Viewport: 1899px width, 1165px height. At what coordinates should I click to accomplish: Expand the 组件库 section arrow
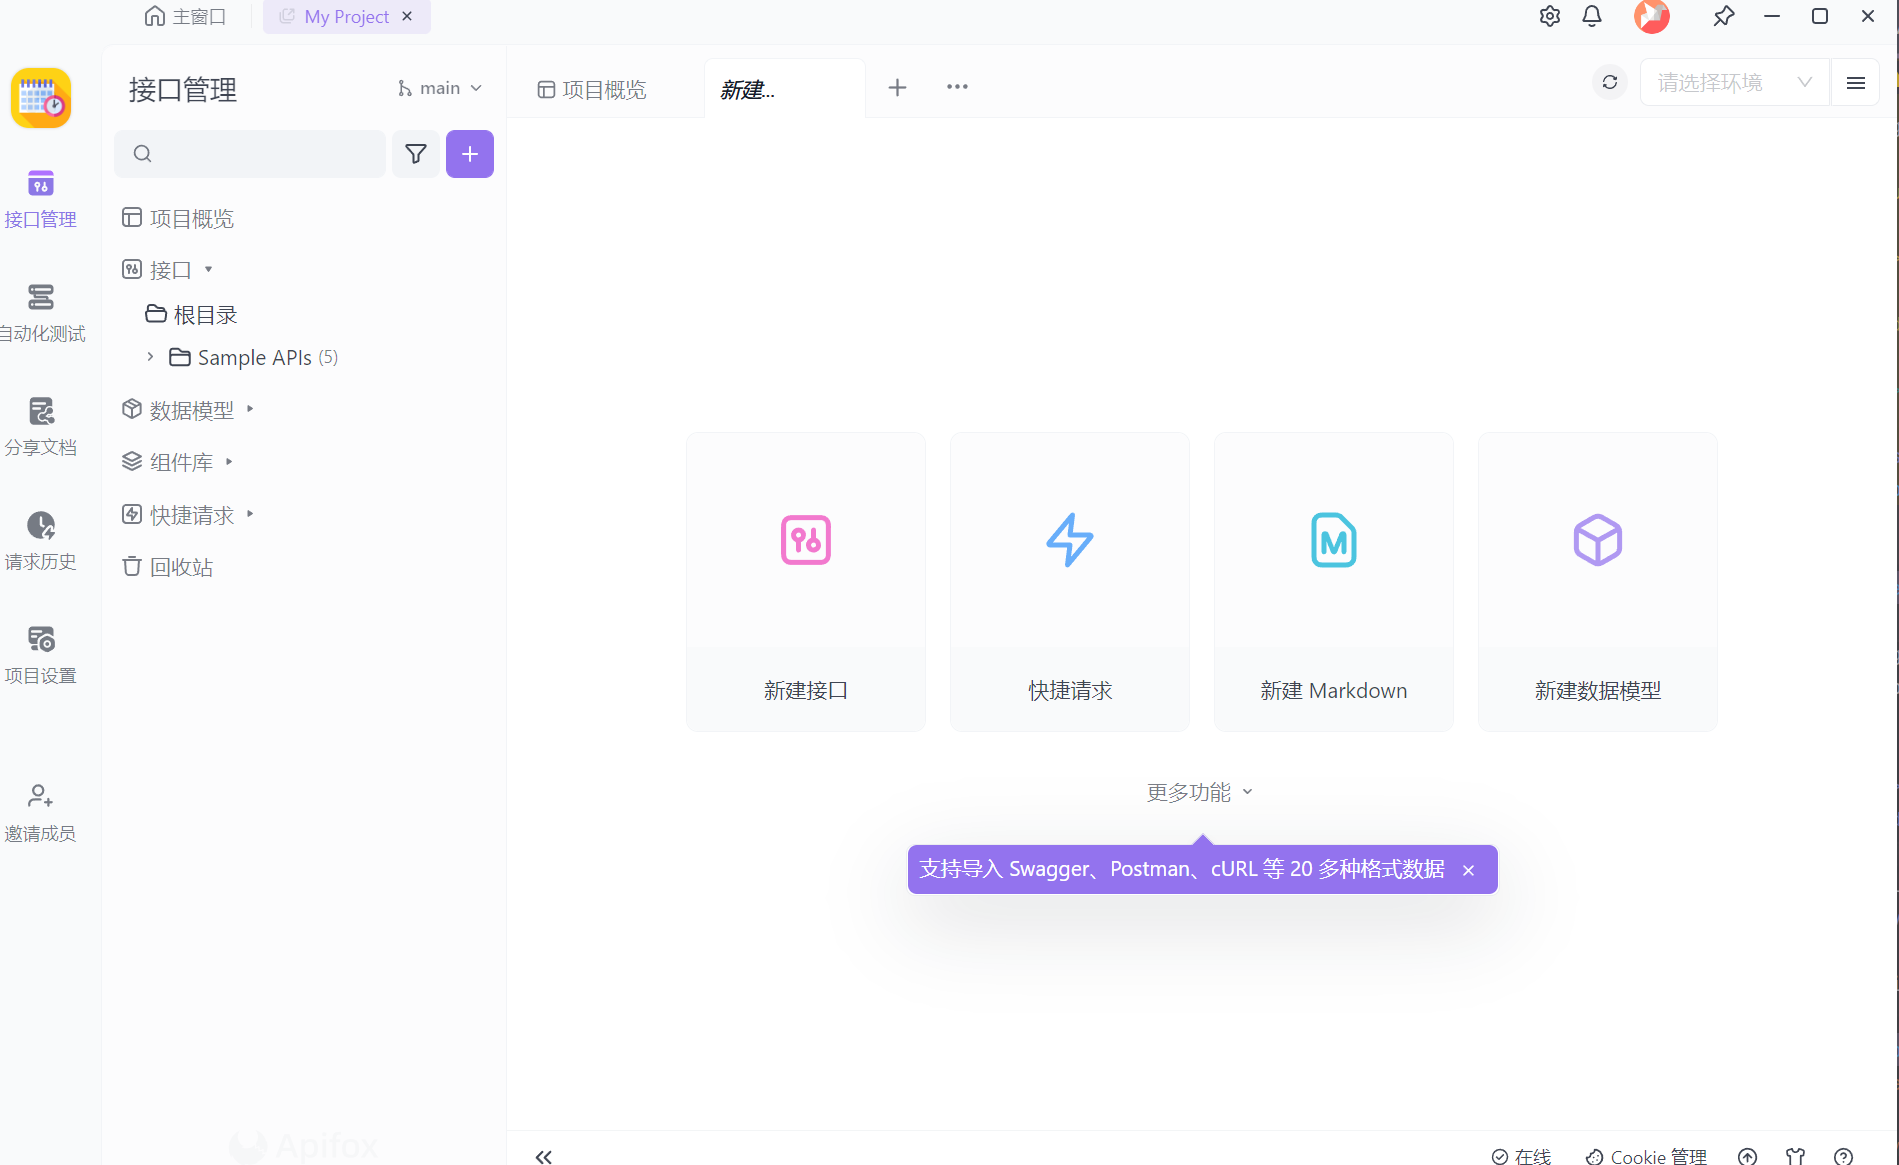pyautogui.click(x=229, y=462)
